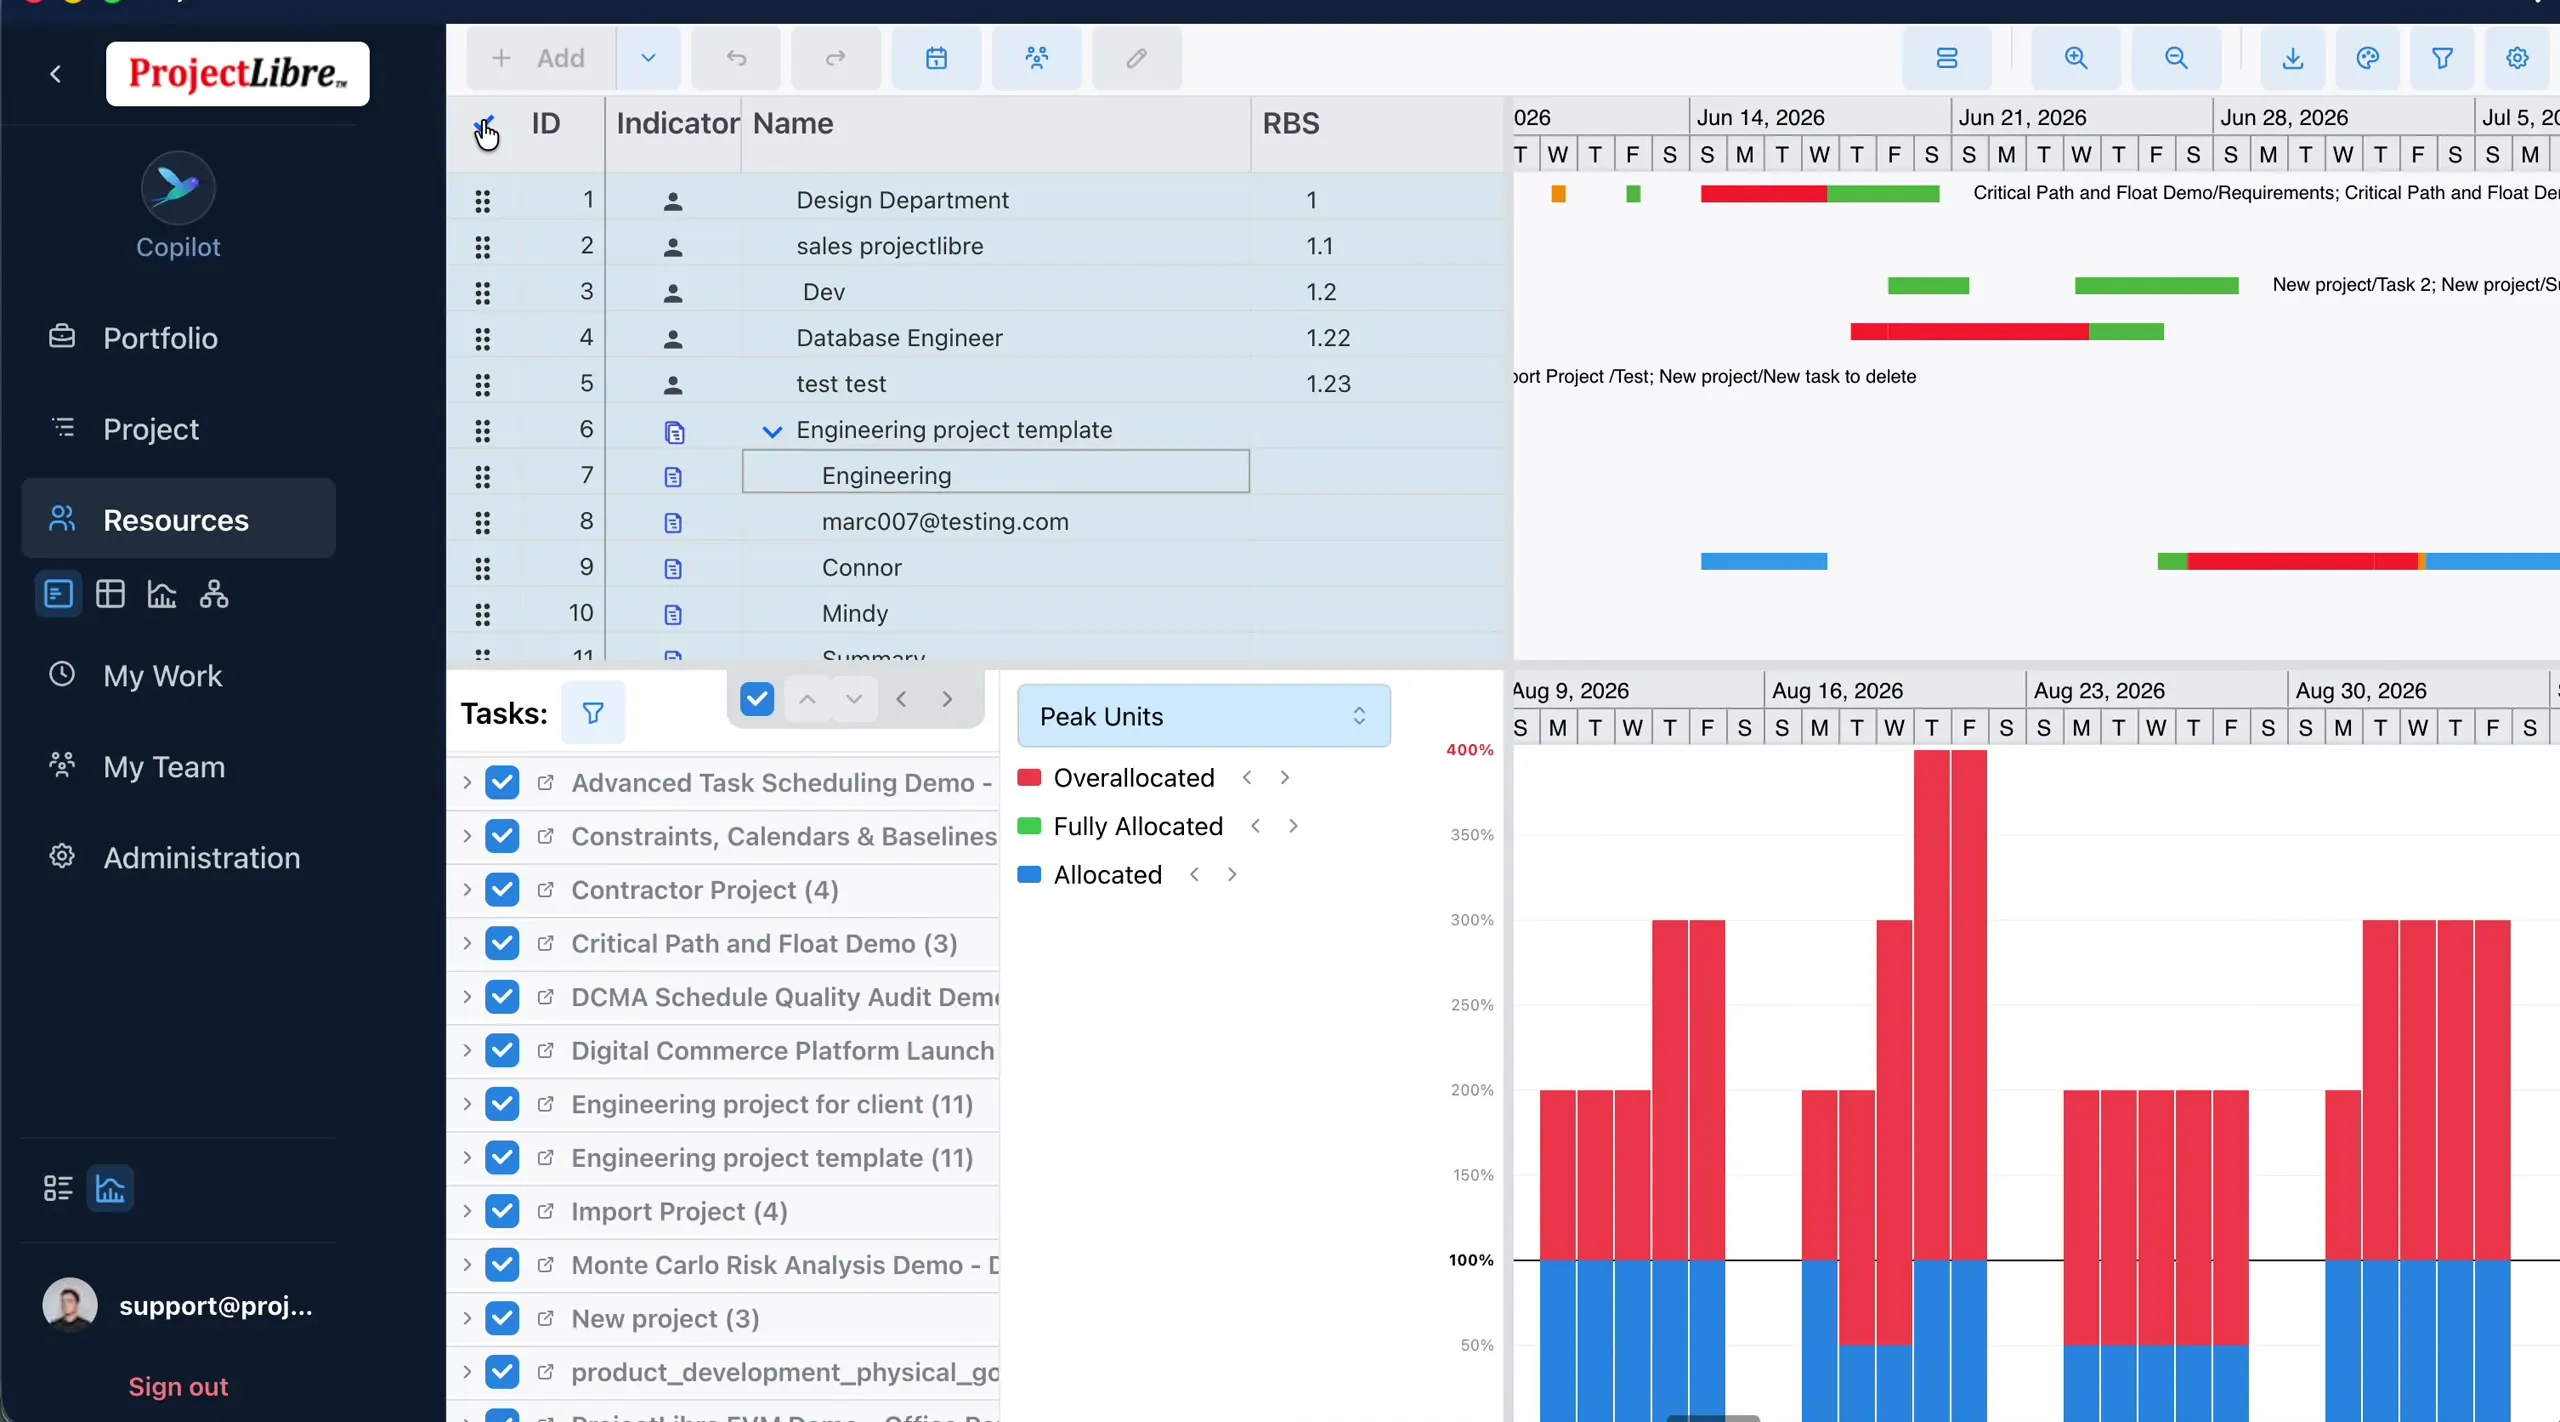Open the Portfolio section
This screenshot has height=1422, width=2560.
[x=178, y=338]
